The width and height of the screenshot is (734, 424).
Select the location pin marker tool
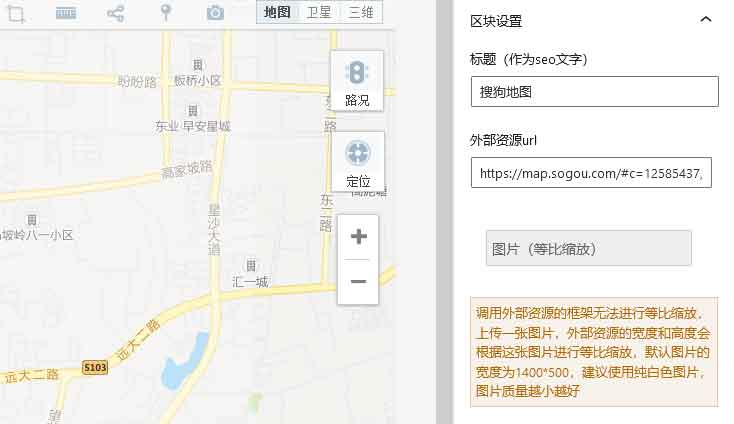click(x=166, y=13)
